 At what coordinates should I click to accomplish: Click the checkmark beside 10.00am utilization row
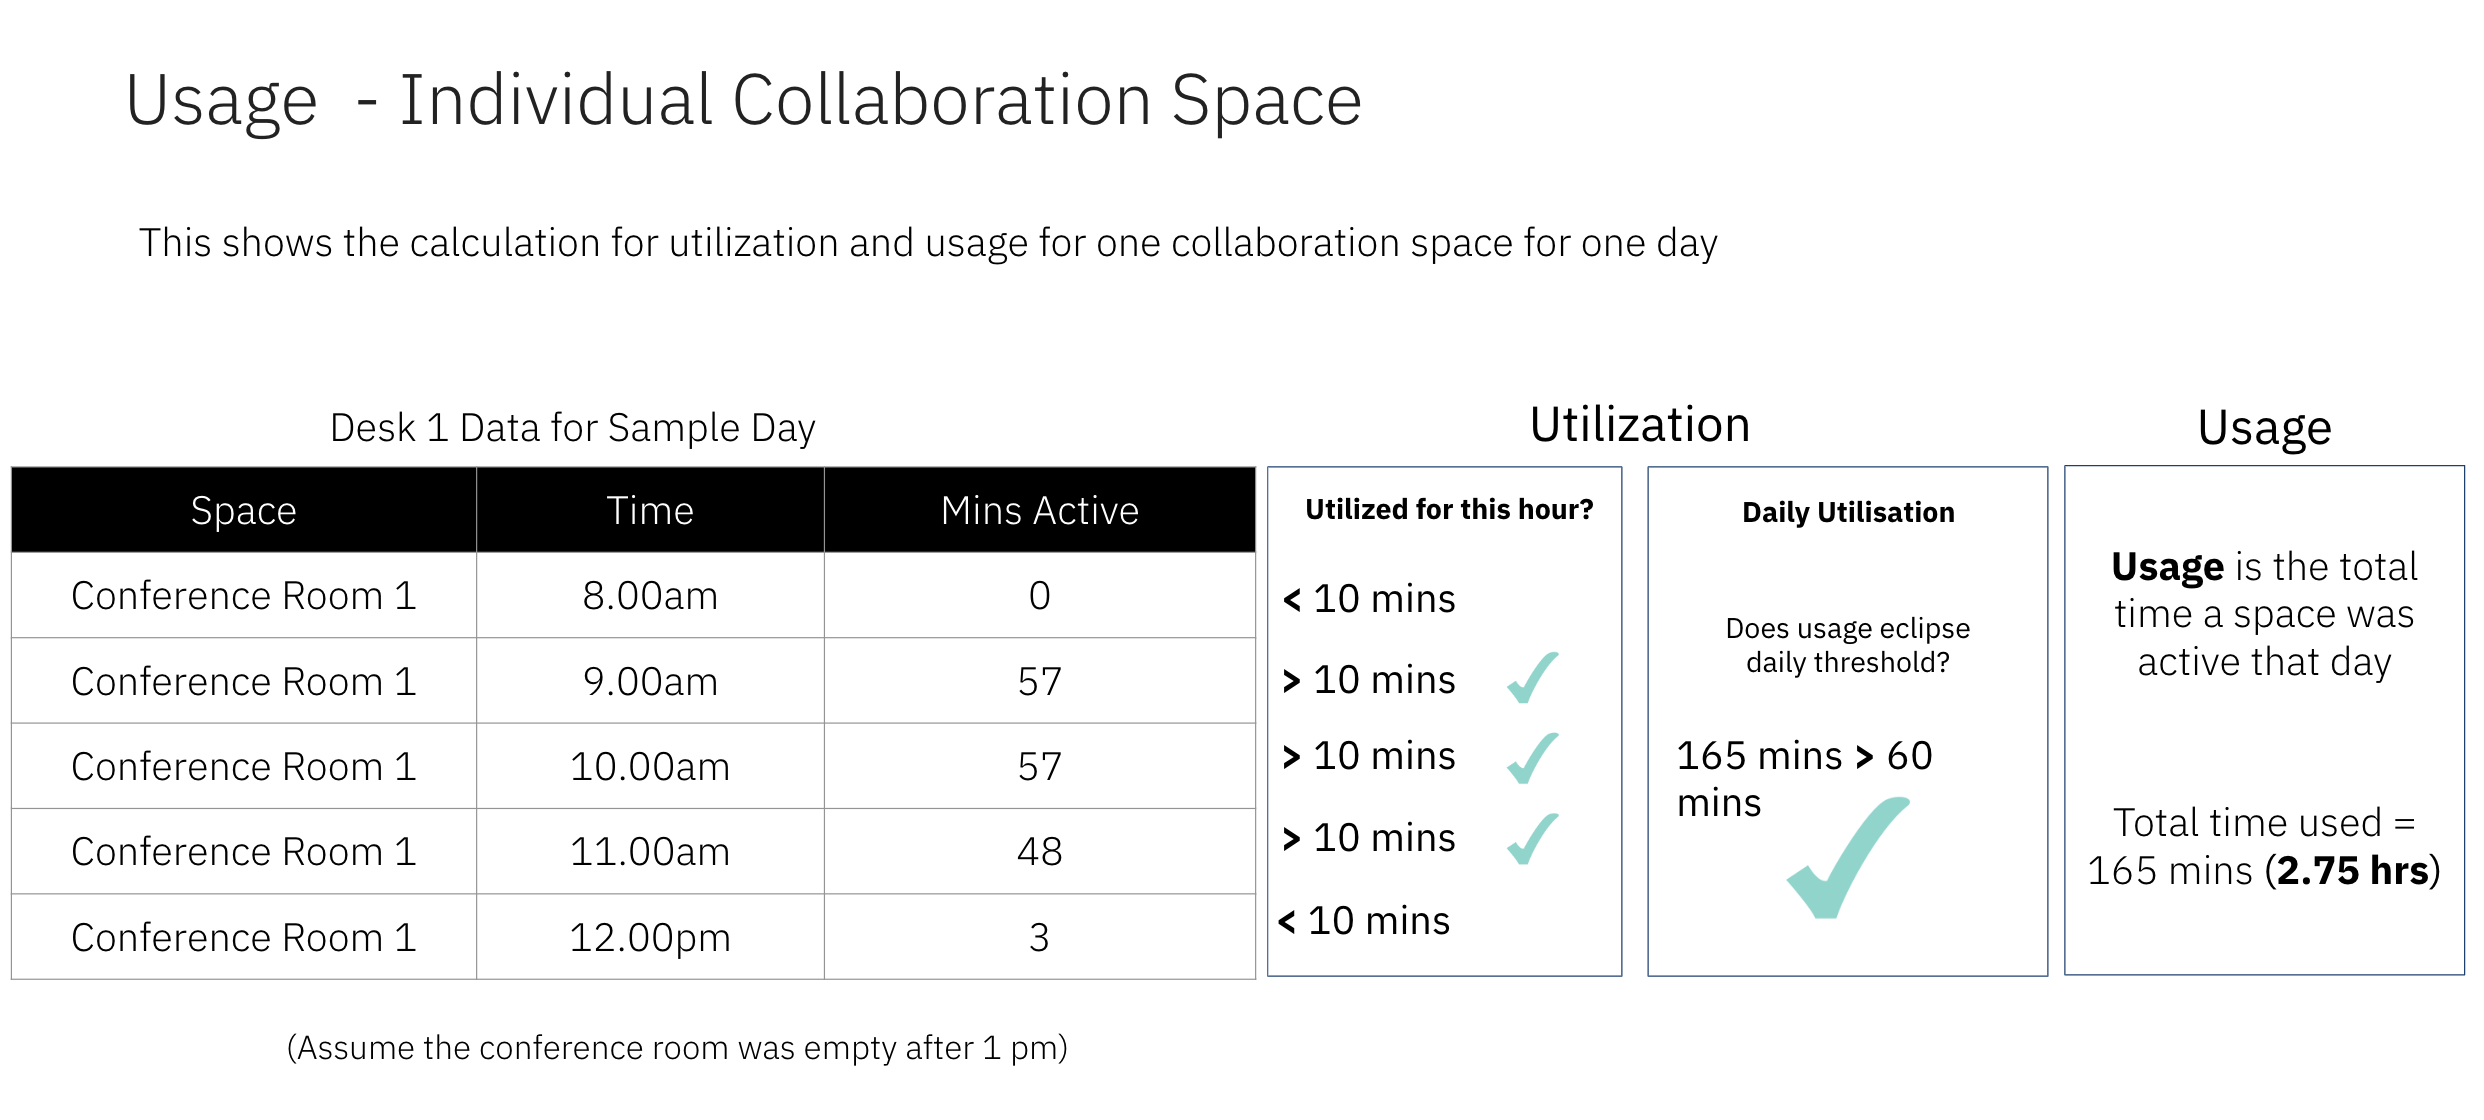pos(1533,757)
